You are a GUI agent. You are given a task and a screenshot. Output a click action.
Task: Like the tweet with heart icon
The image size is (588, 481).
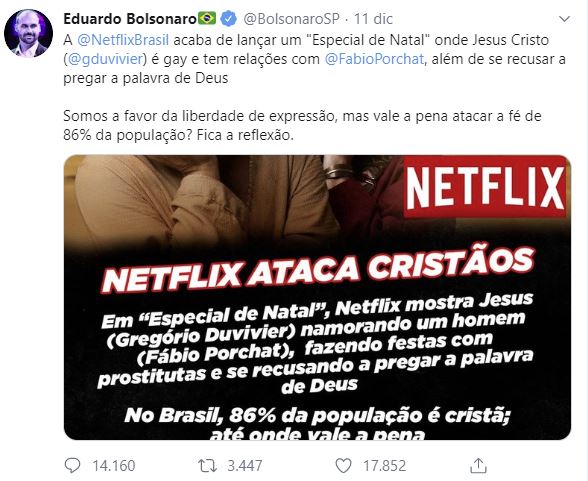pos(343,466)
